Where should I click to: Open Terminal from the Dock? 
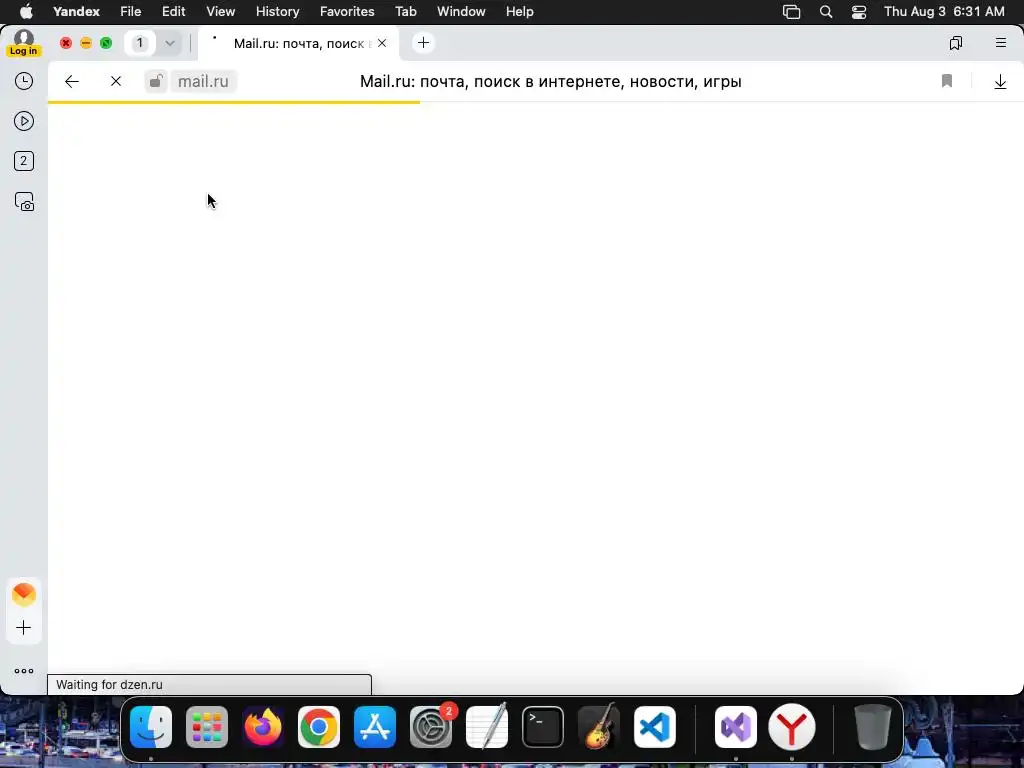click(543, 727)
